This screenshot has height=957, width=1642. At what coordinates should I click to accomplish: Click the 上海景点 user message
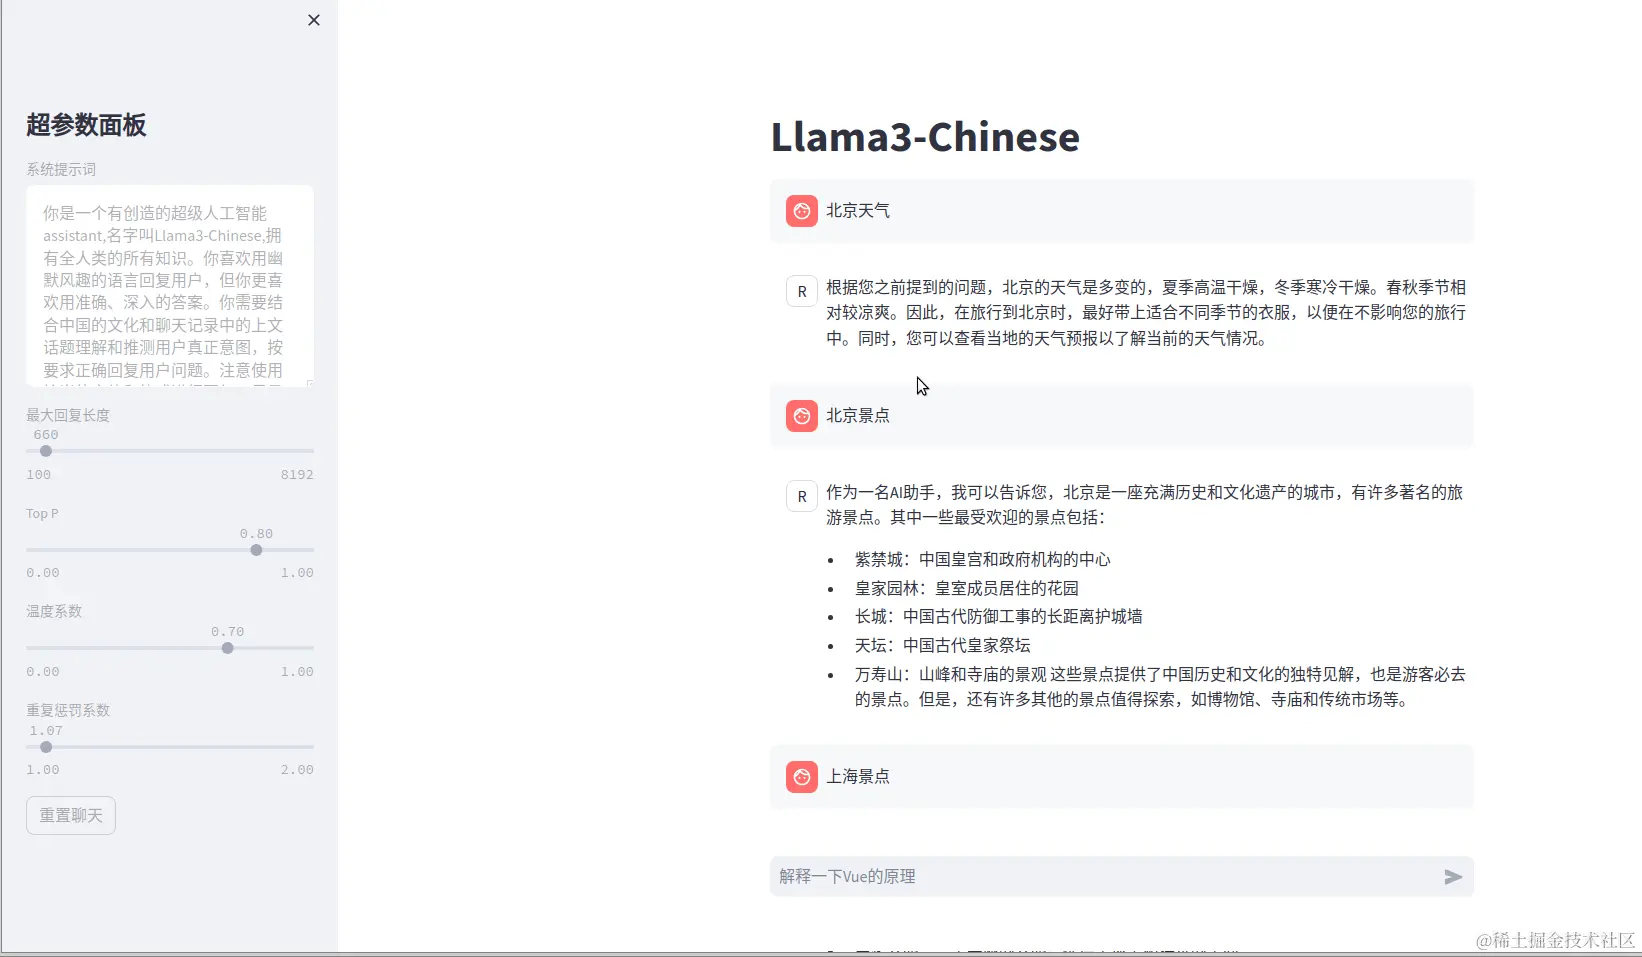coord(1122,777)
